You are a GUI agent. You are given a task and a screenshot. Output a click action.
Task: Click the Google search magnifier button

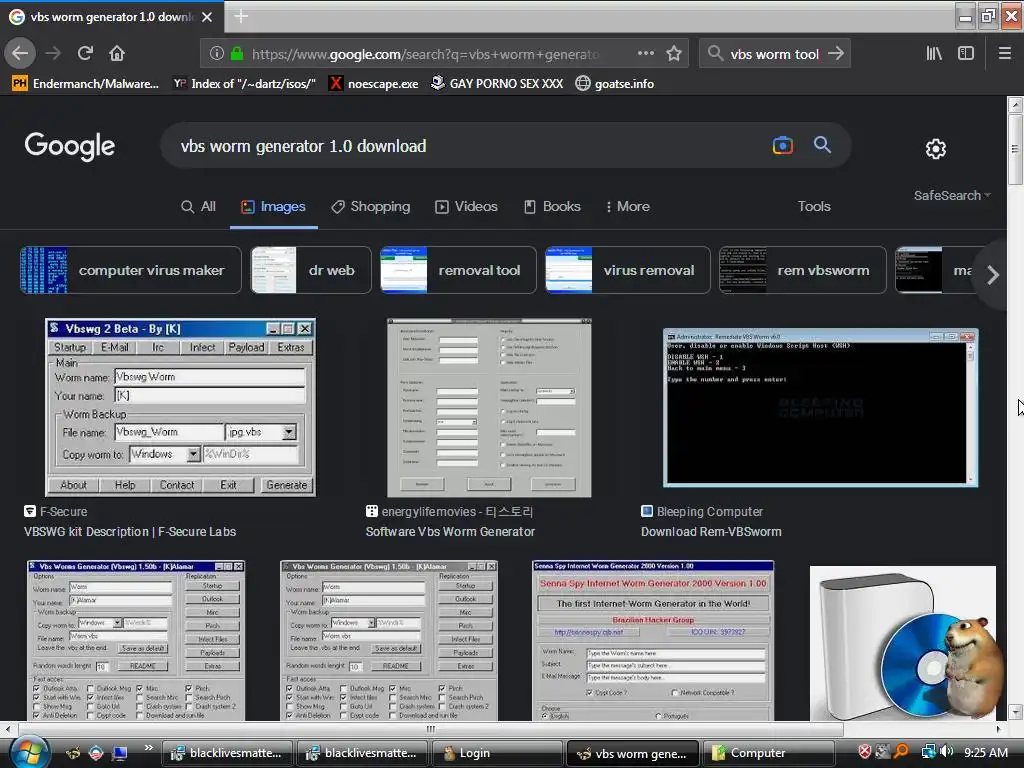pos(822,145)
